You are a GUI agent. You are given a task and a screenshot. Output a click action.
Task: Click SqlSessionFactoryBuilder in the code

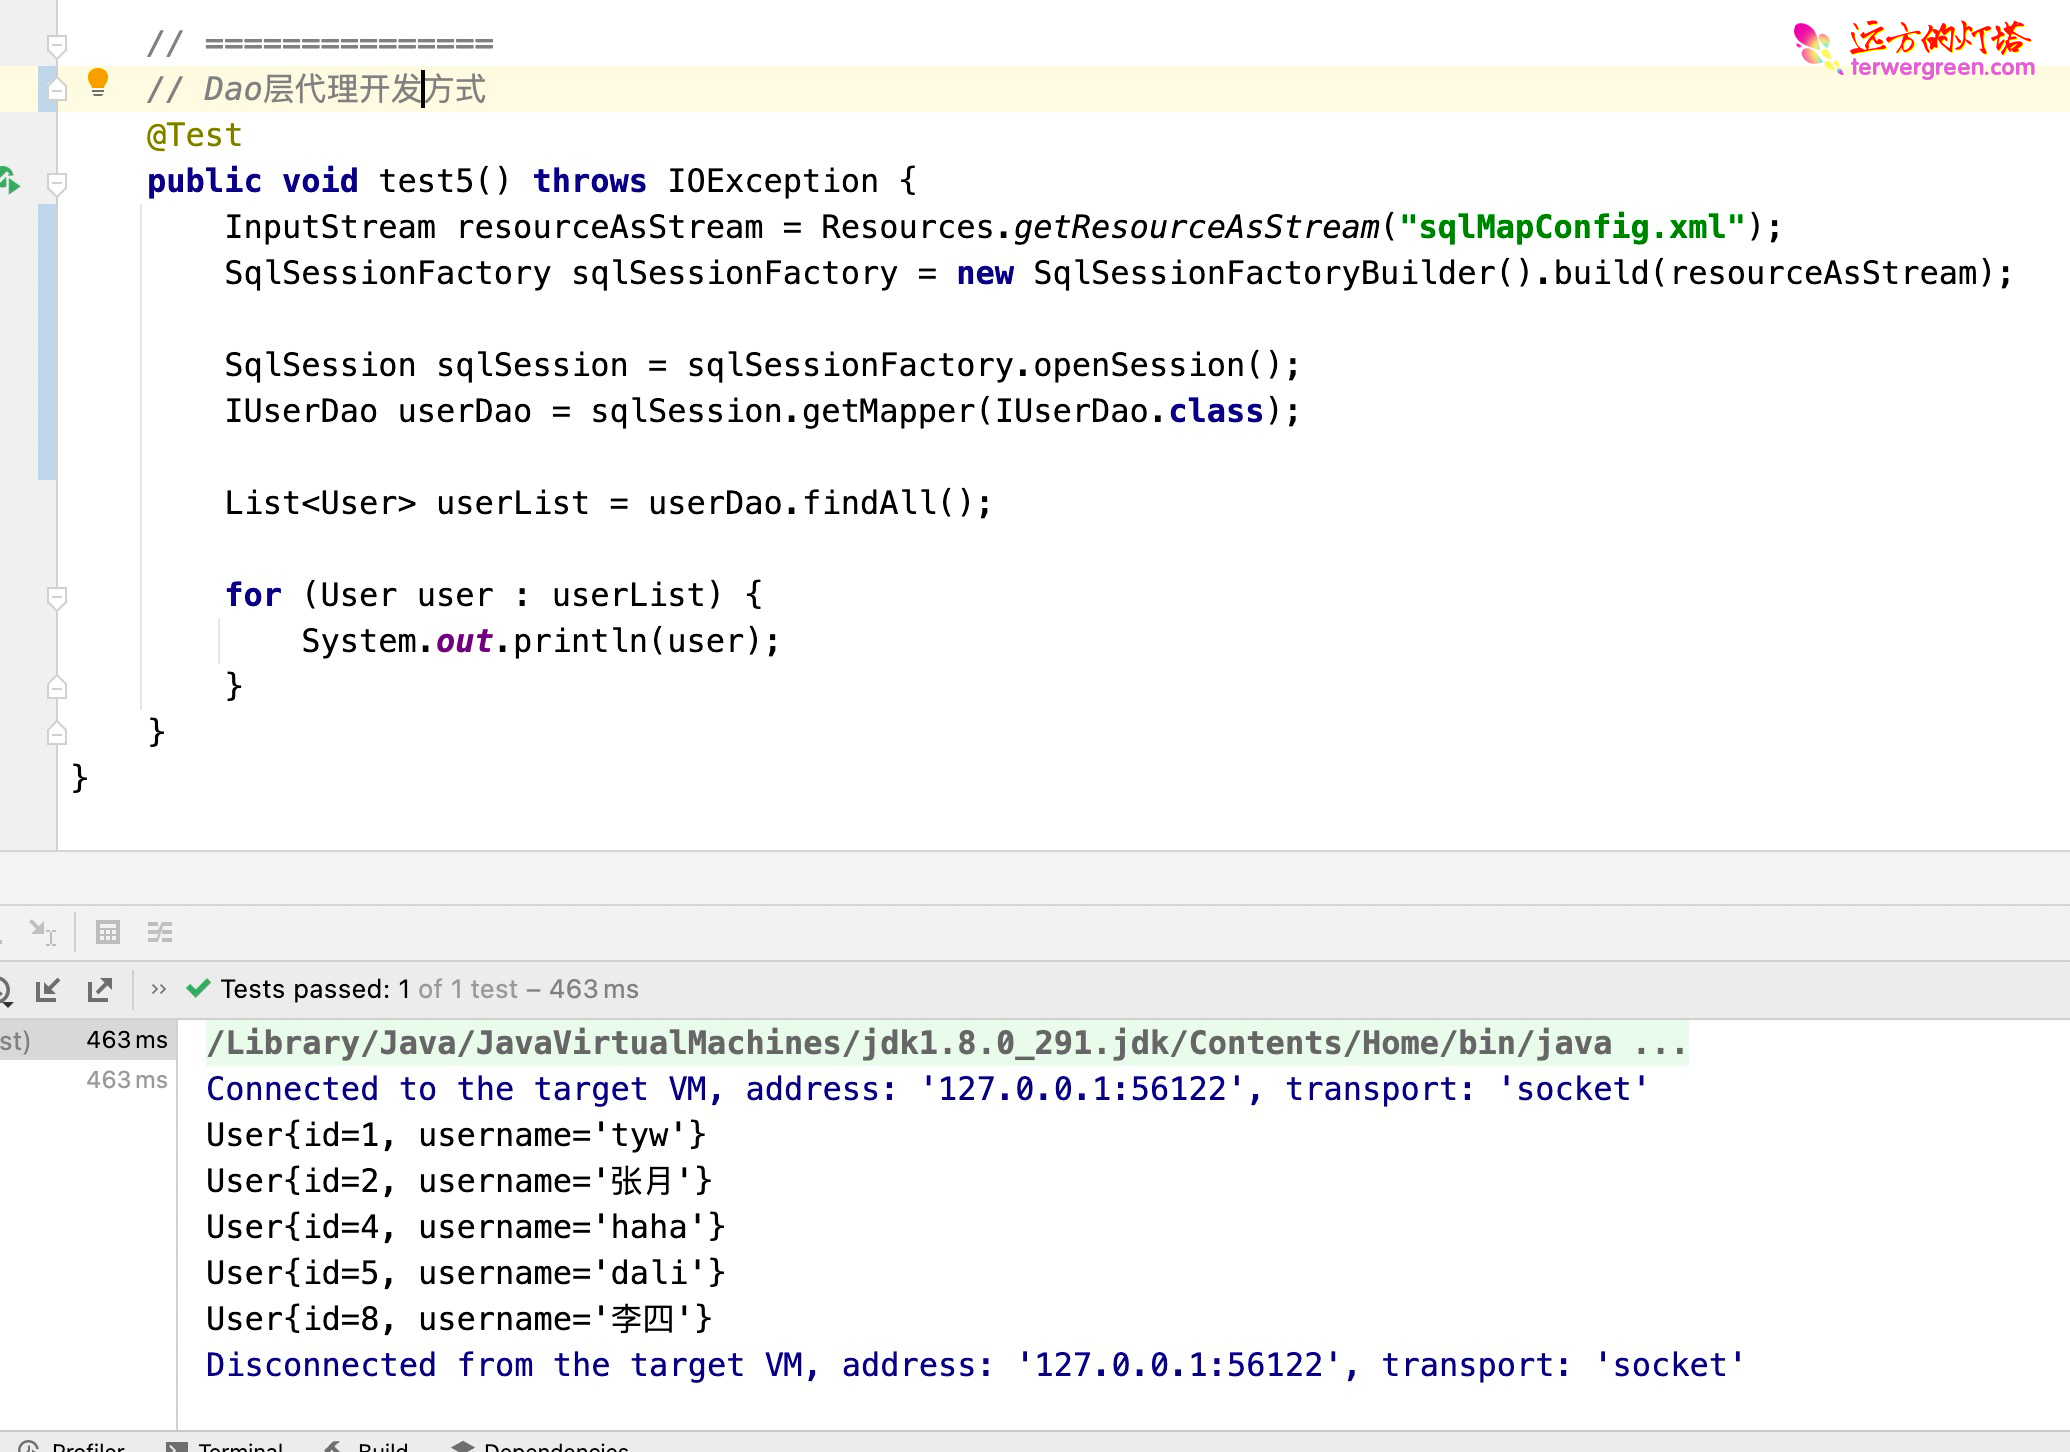[1264, 273]
